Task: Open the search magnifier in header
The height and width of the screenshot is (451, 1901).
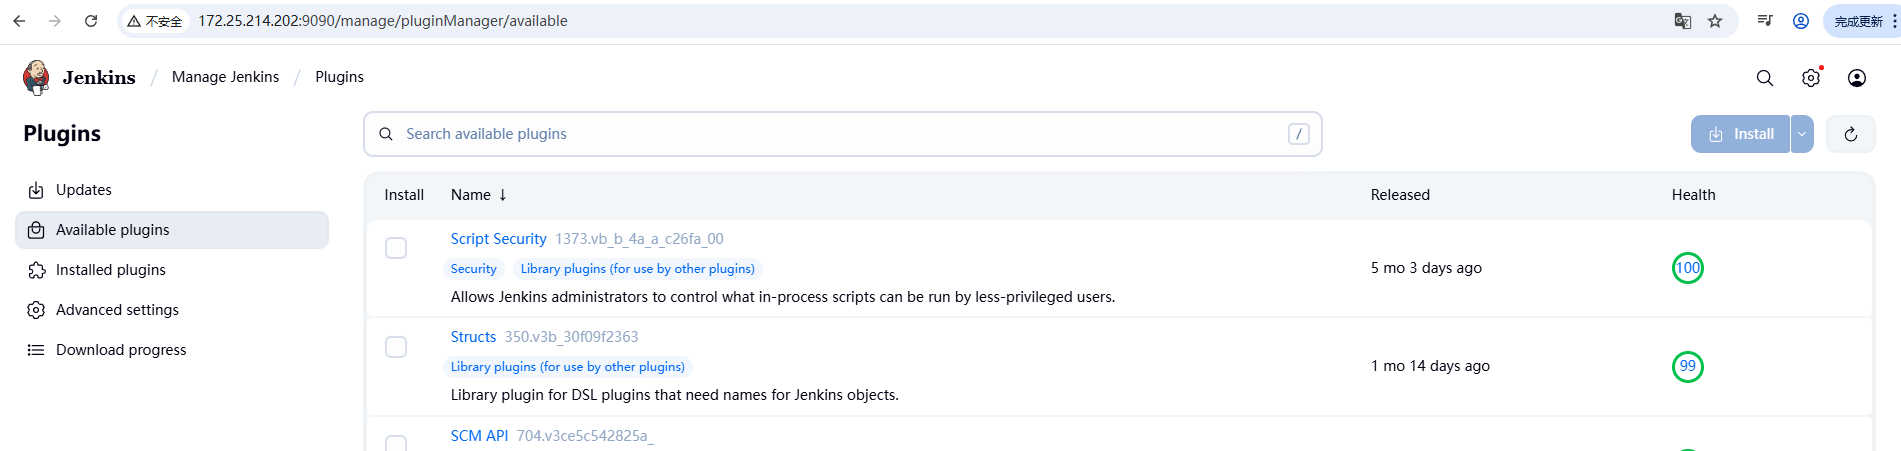Action: 1765,78
